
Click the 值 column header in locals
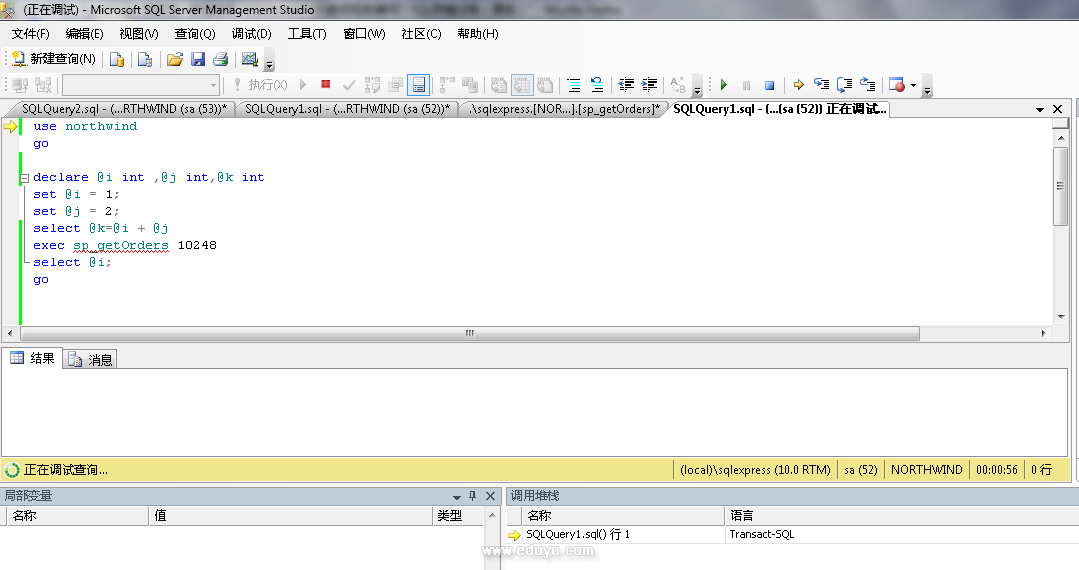click(x=290, y=516)
